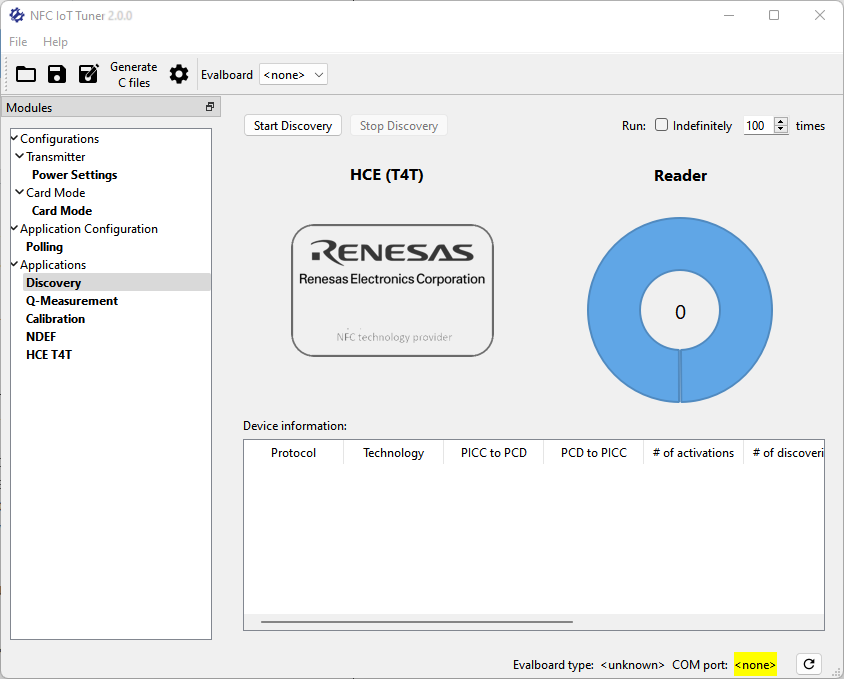Undock the Modules panel float icon

click(x=210, y=107)
